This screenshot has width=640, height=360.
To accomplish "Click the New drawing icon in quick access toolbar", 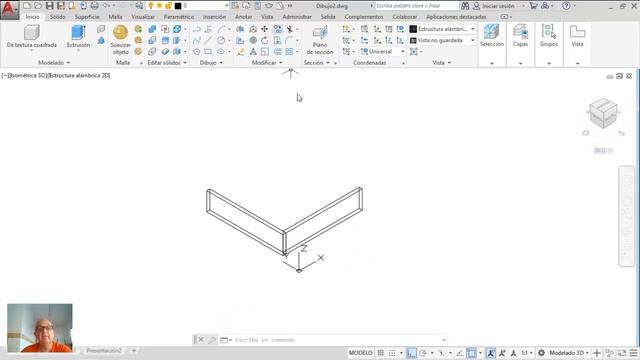I will tap(27, 6).
